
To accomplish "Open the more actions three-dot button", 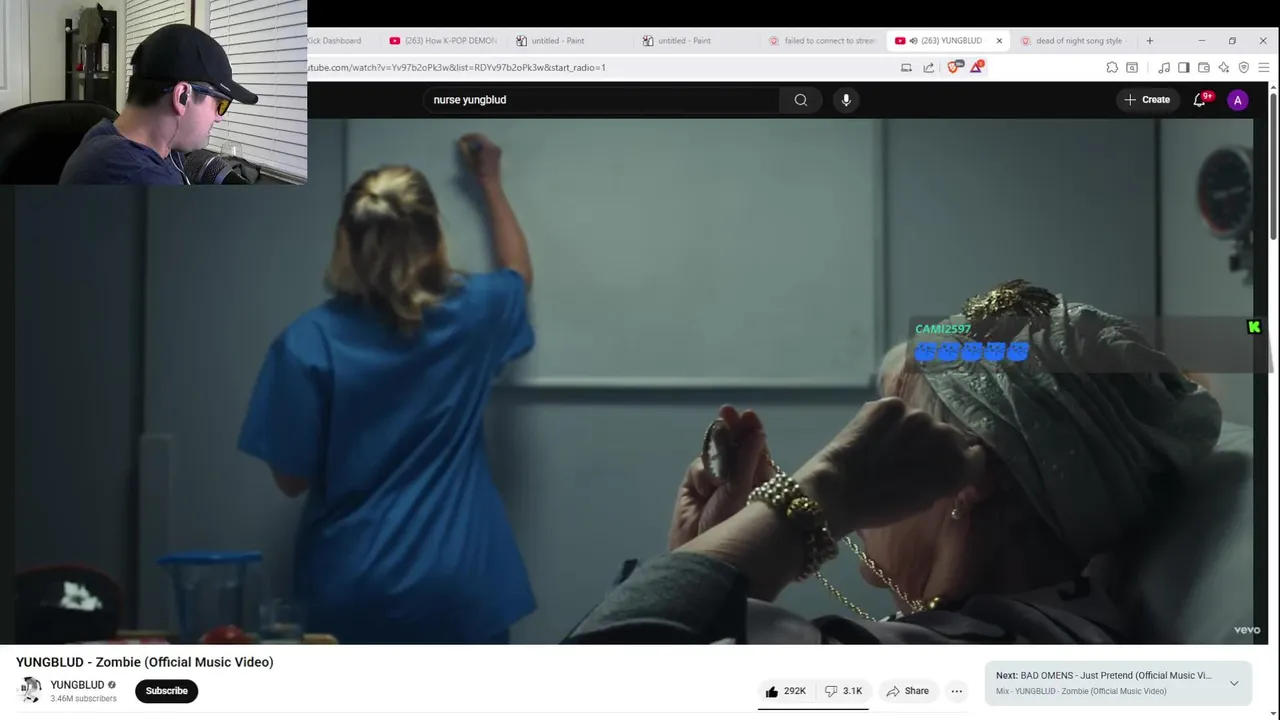I will tap(957, 691).
